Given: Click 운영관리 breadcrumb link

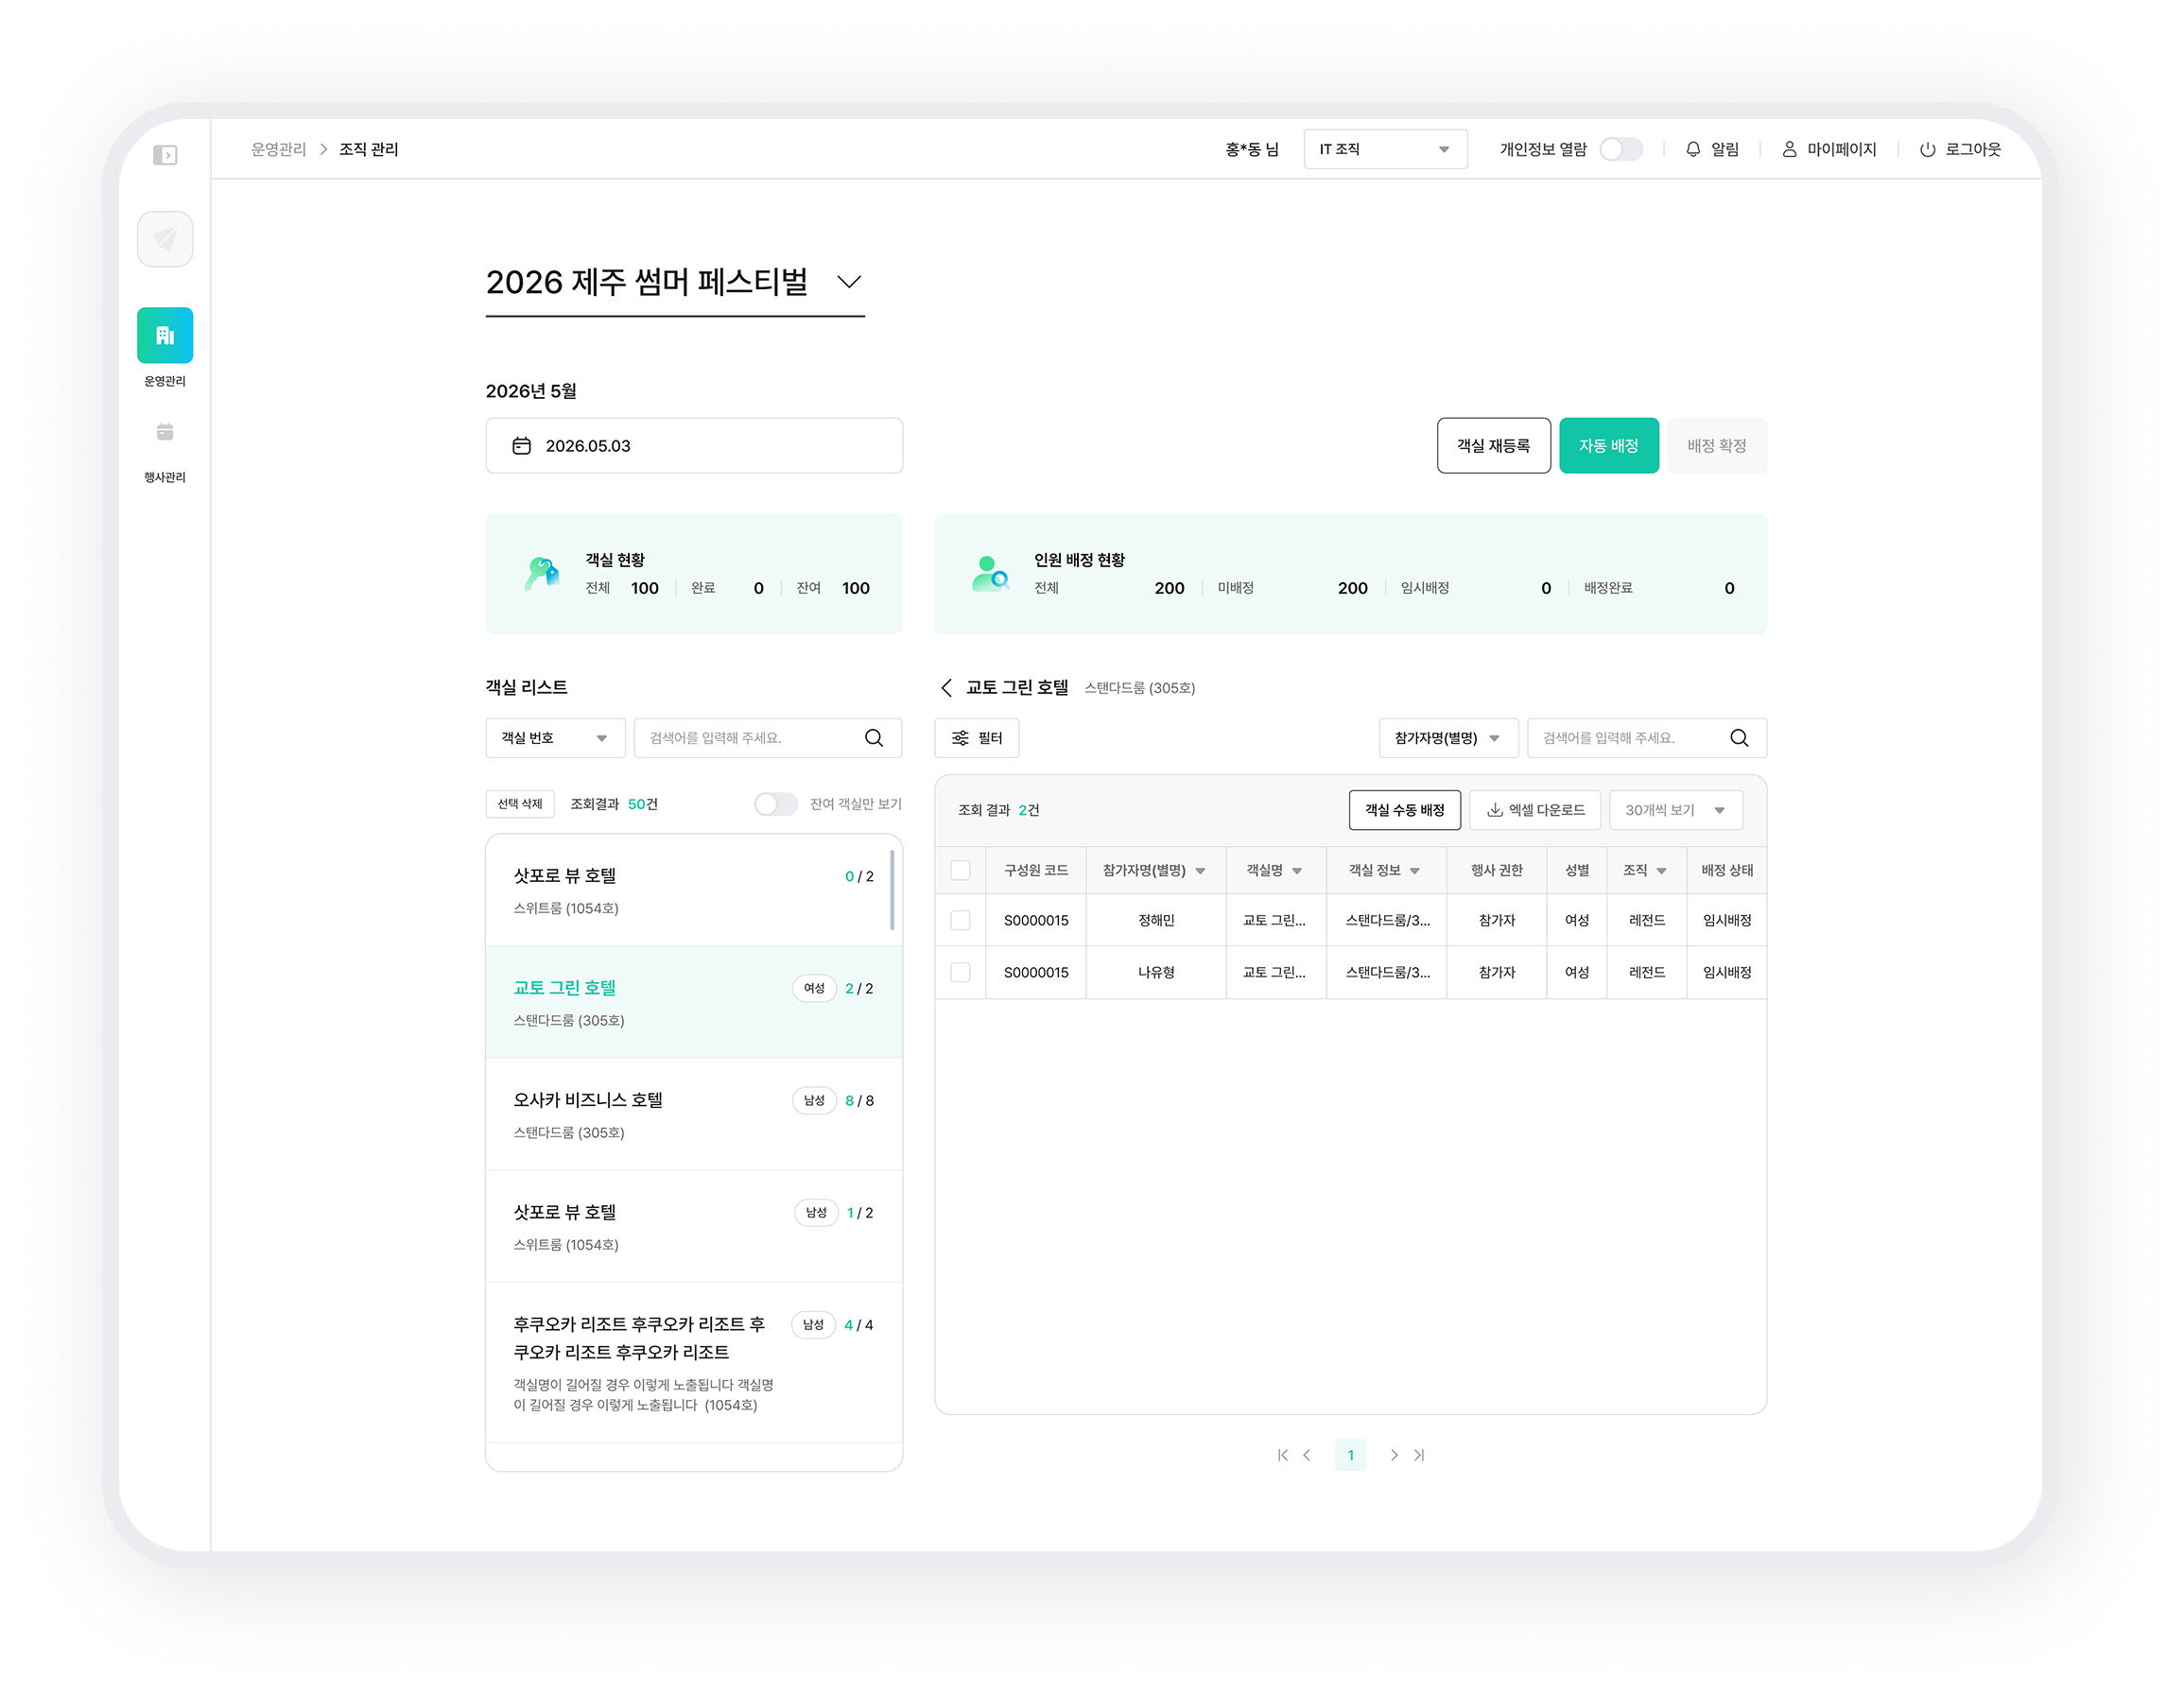Looking at the screenshot, I should tap(278, 149).
